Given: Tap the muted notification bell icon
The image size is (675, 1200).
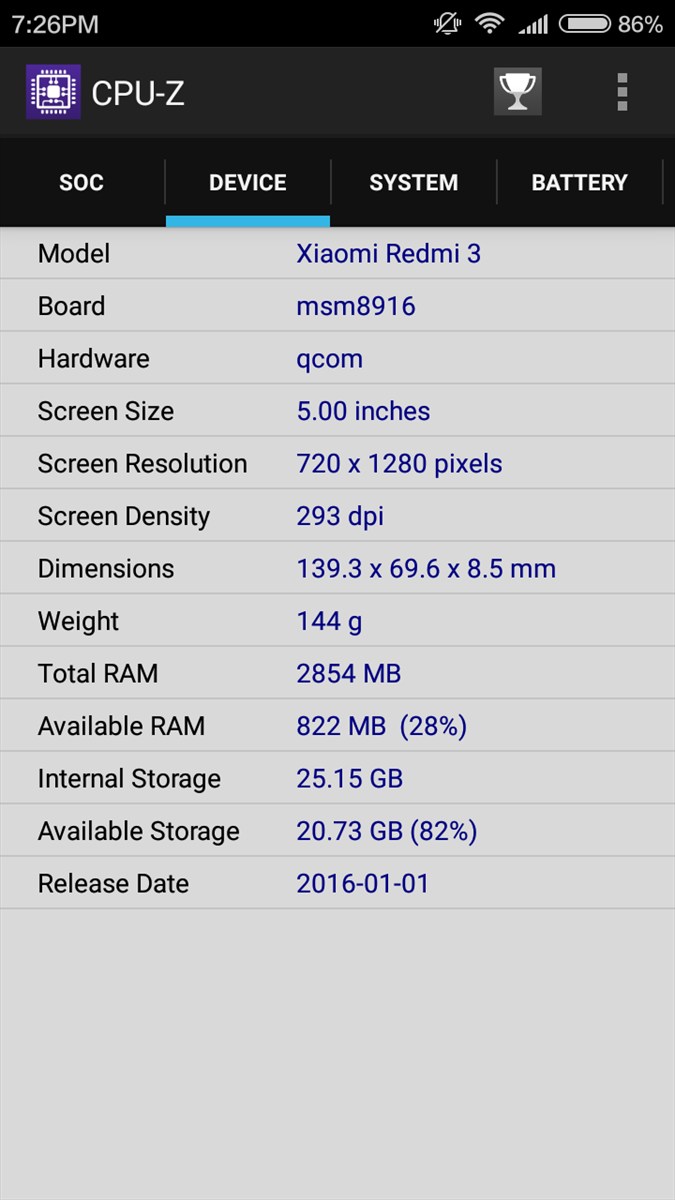Looking at the screenshot, I should coord(447,24).
